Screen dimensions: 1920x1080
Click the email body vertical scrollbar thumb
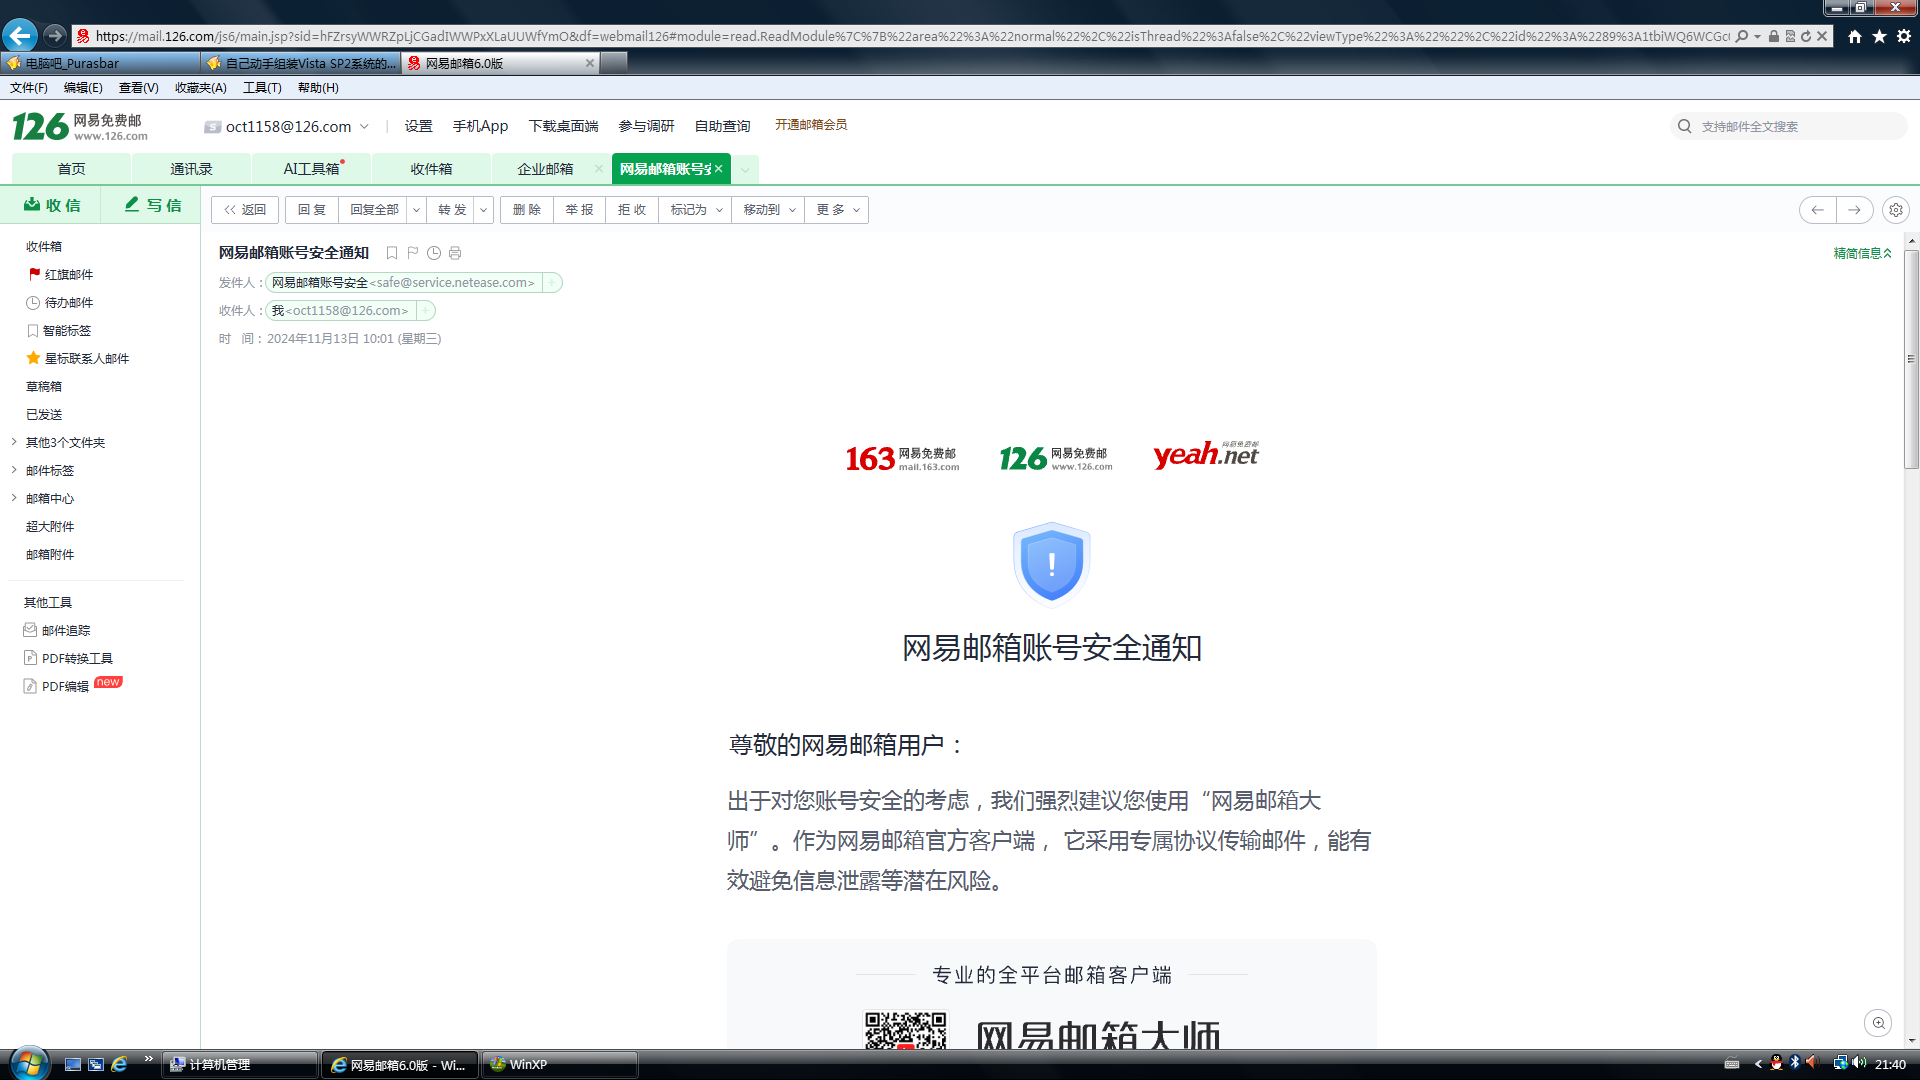pos(1912,359)
